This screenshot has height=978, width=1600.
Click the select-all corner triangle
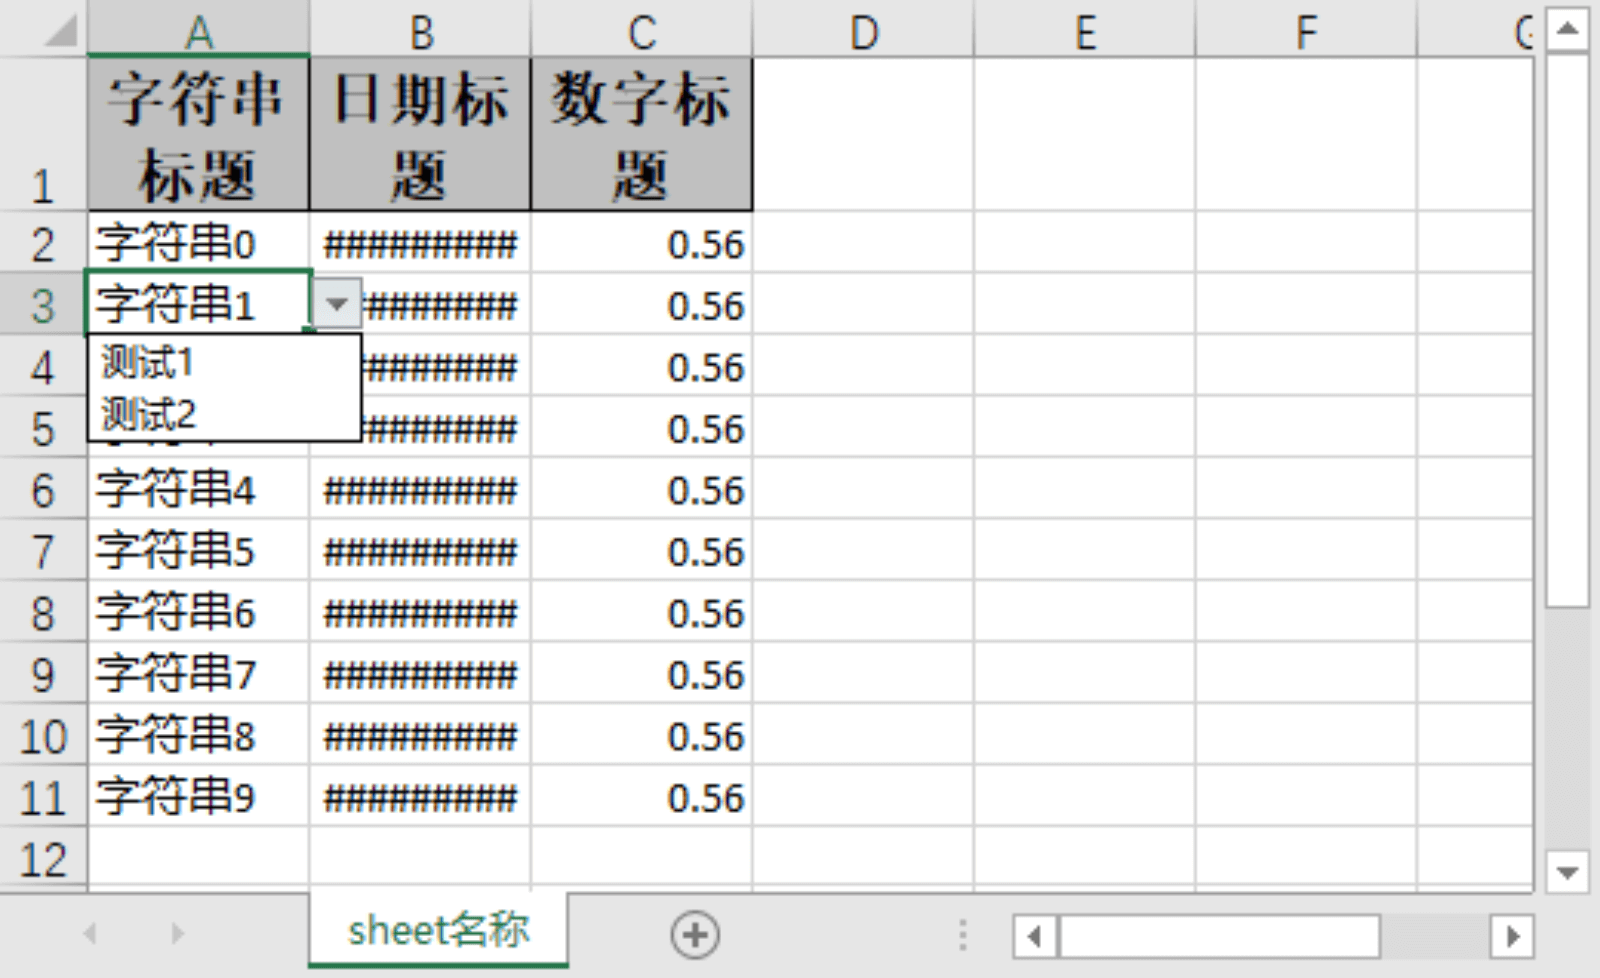click(x=60, y=31)
